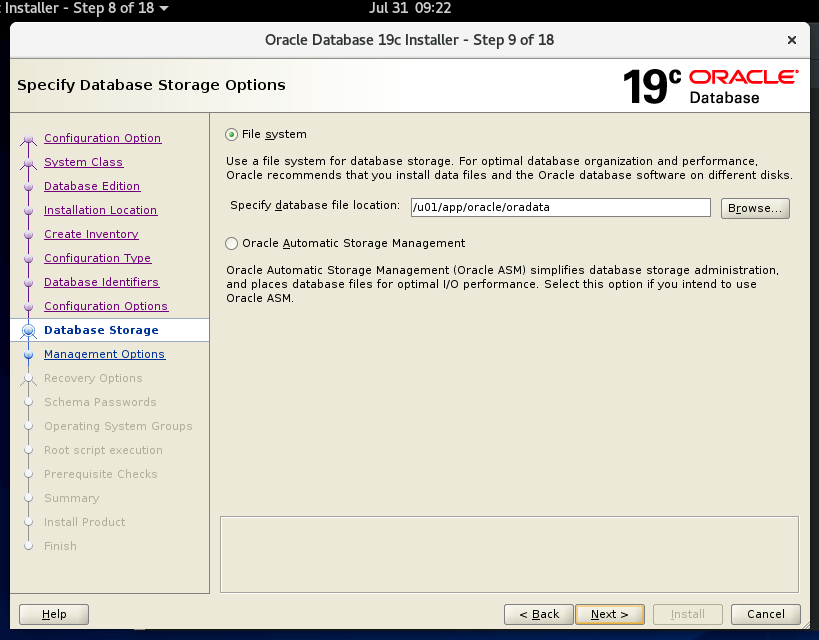Select the File system radio button
The image size is (819, 640).
(231, 135)
